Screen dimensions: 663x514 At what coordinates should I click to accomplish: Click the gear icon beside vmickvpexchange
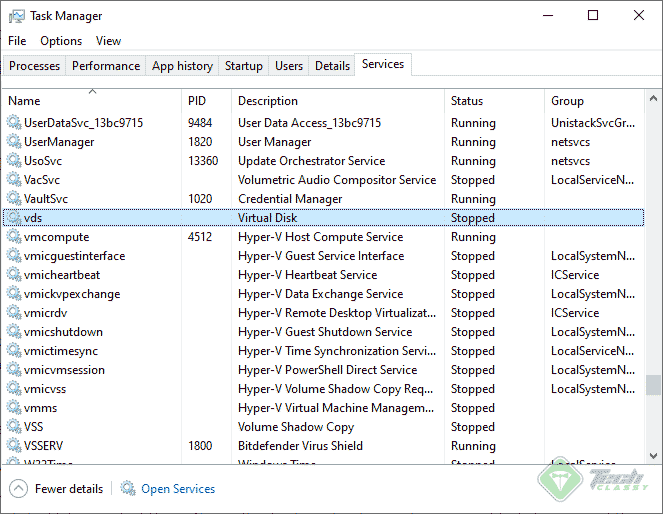click(x=14, y=294)
